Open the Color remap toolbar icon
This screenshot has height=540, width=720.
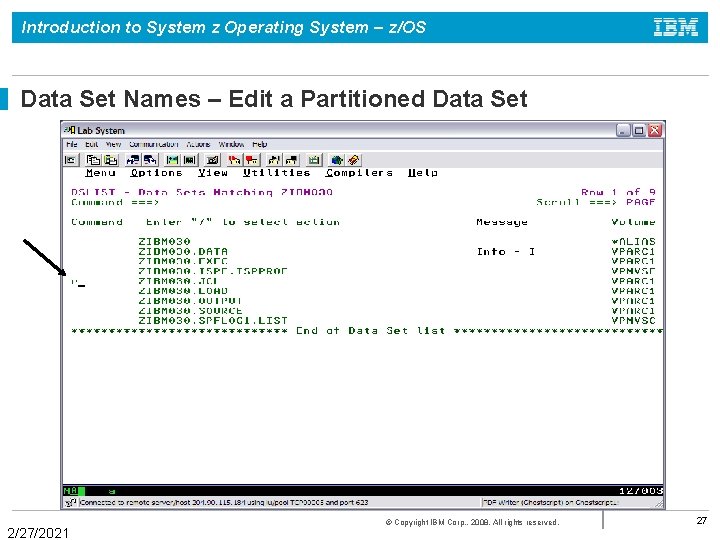click(x=190, y=160)
